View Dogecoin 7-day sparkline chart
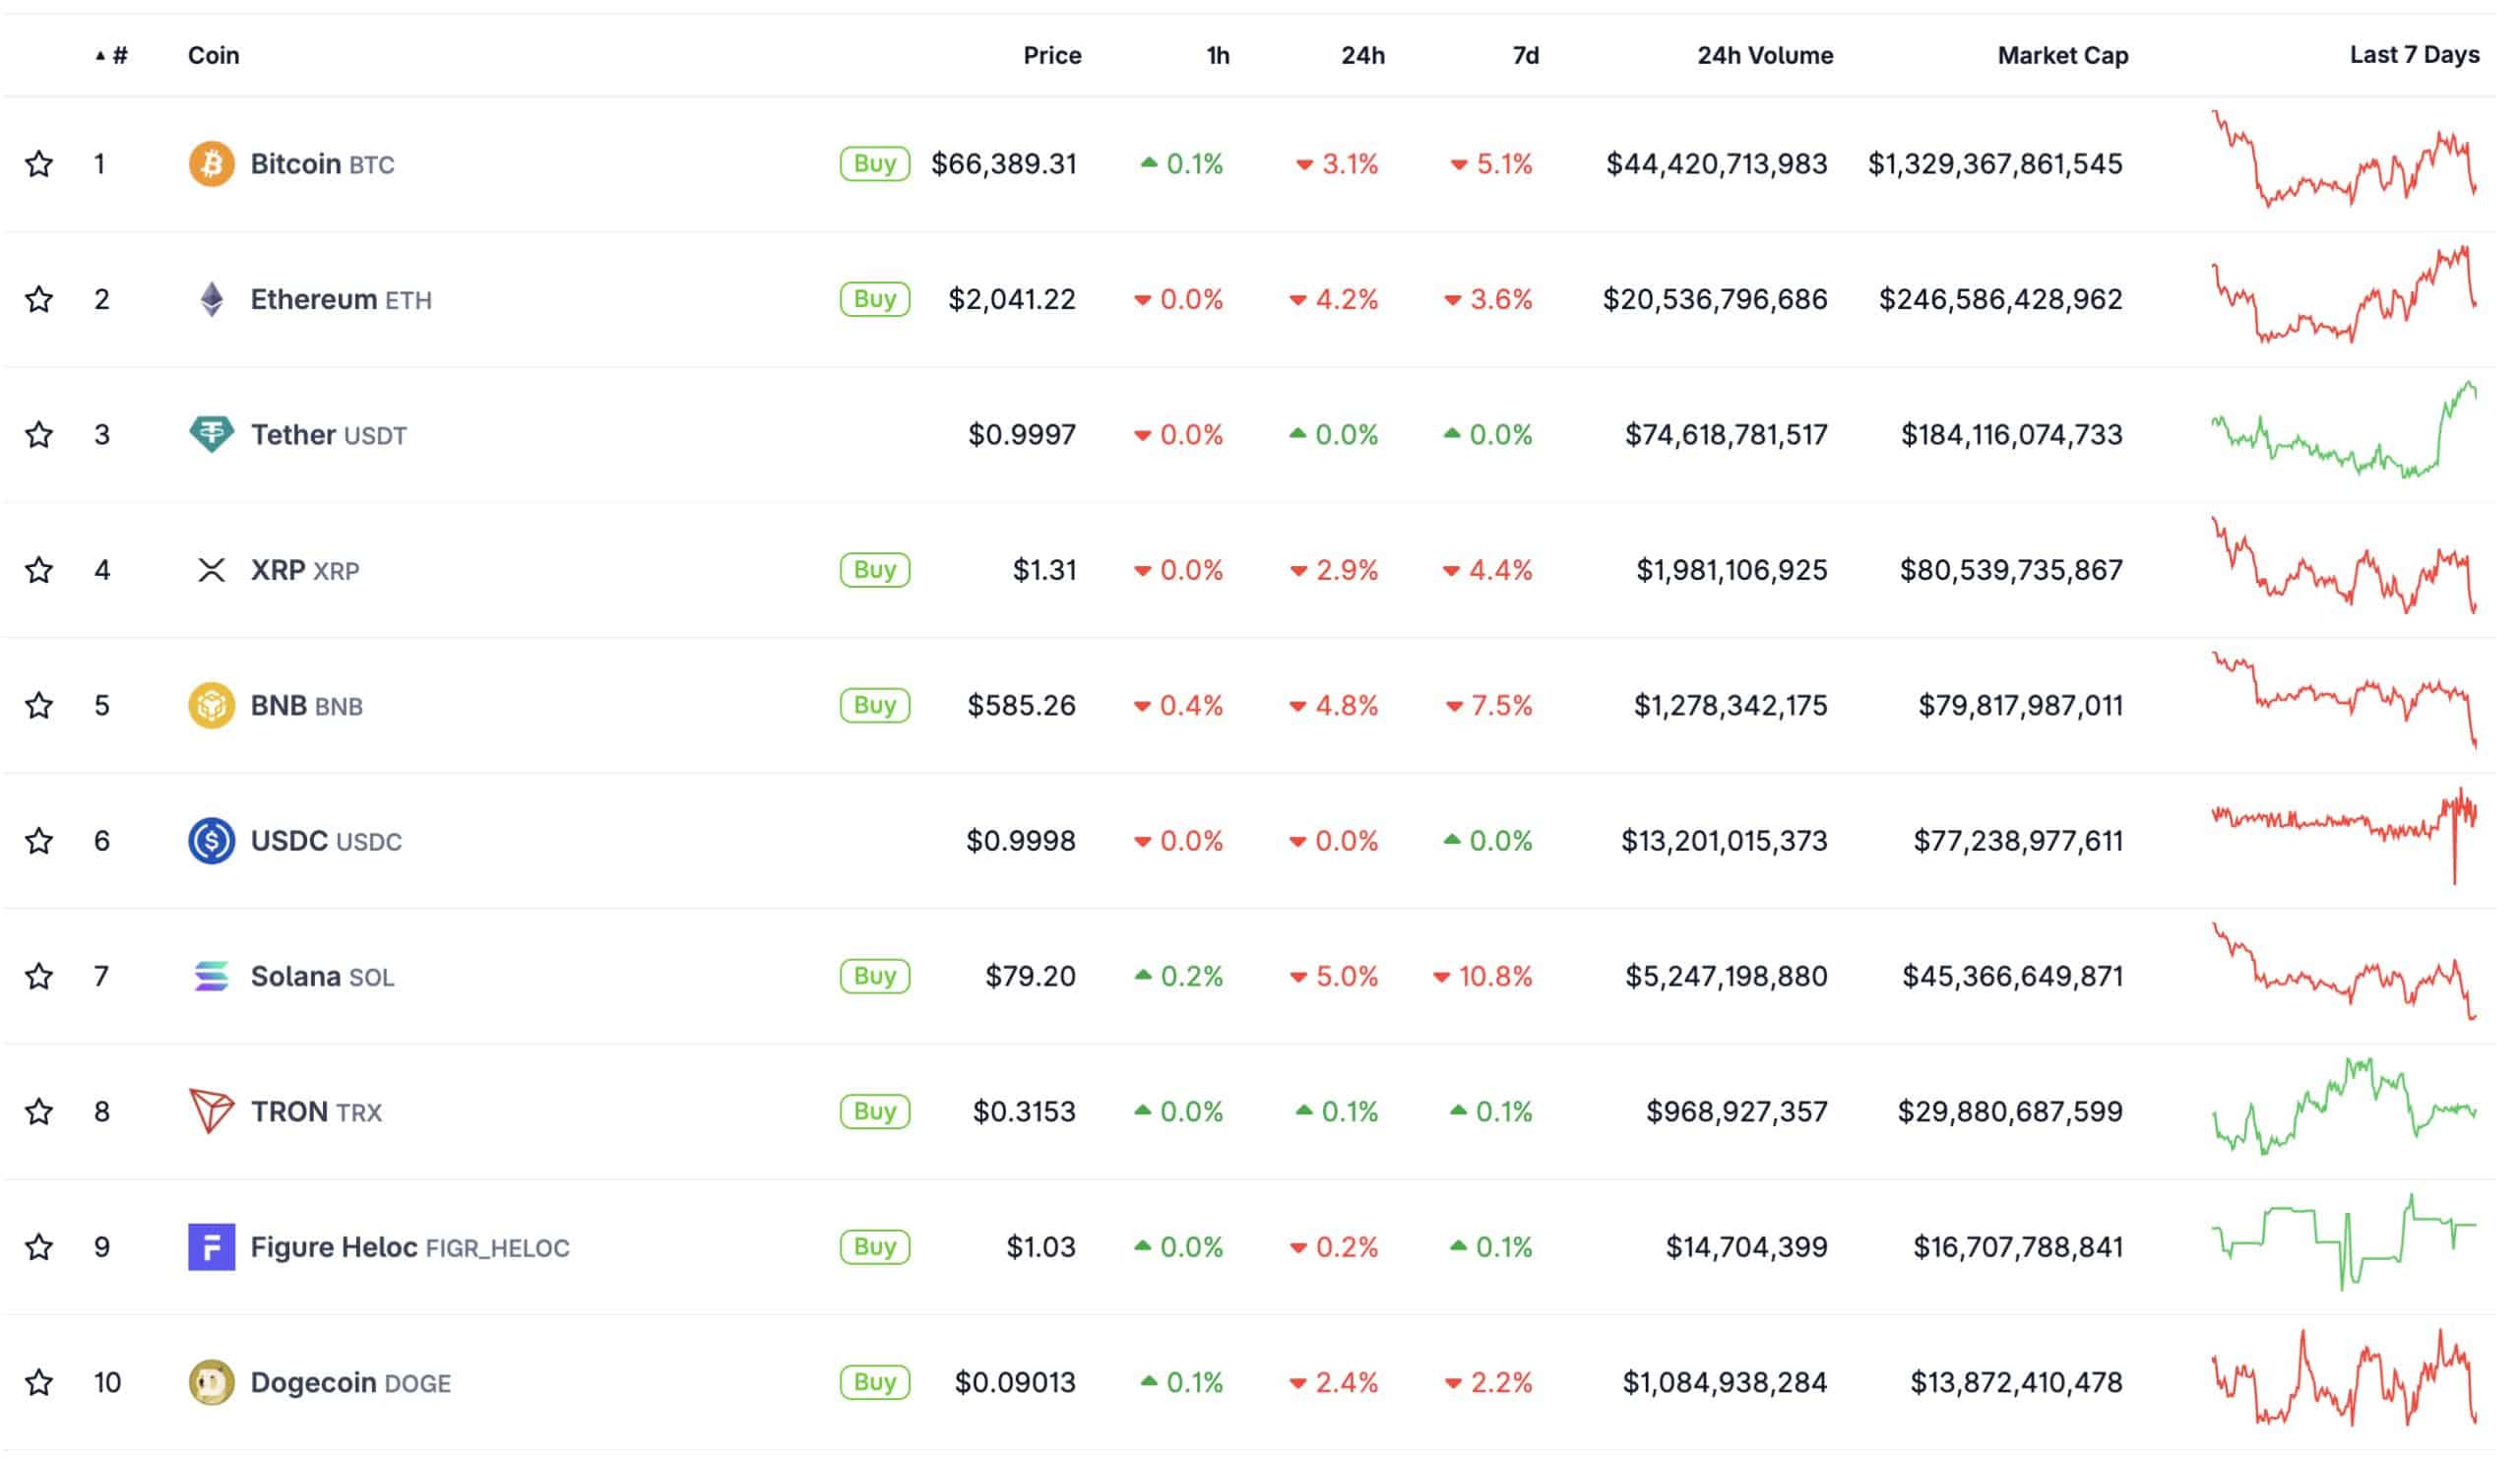The image size is (2520, 1460). click(2345, 1379)
